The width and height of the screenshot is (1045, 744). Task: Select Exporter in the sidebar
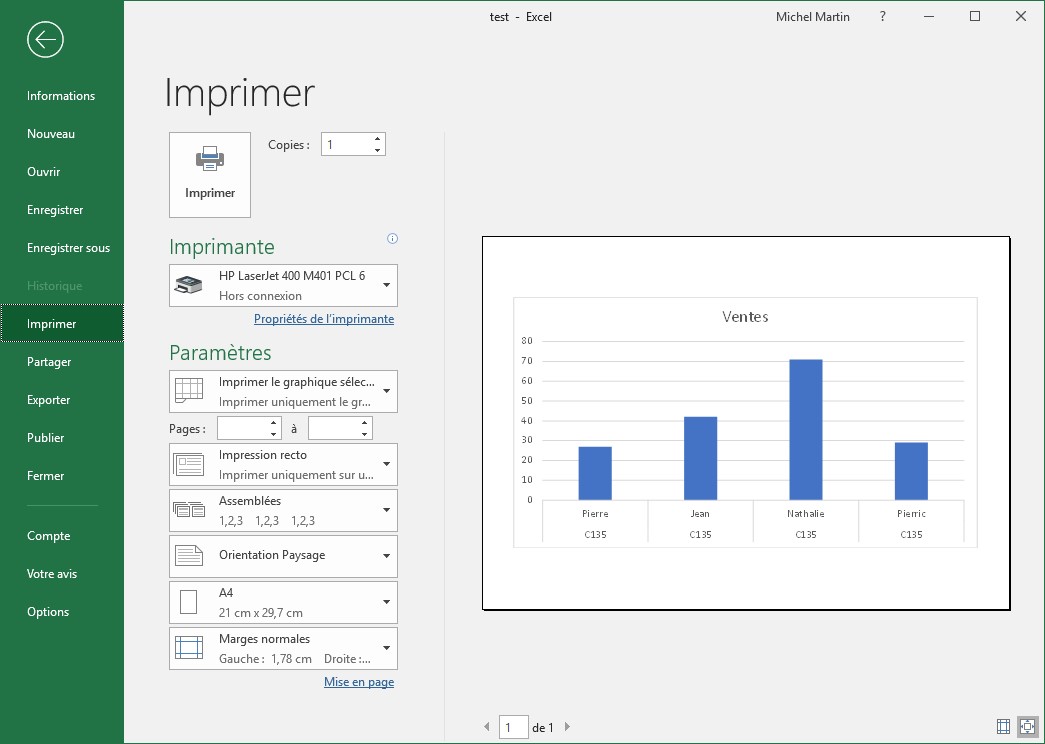click(x=49, y=400)
